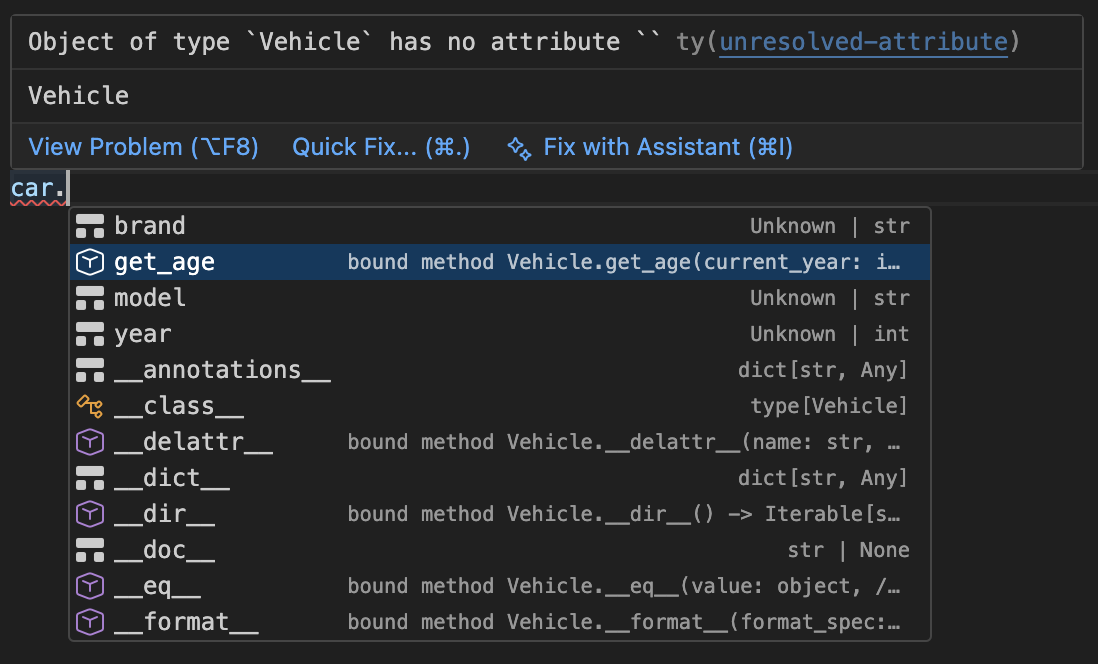Select the brand completion suggestion
The image size is (1098, 664).
[x=150, y=226]
